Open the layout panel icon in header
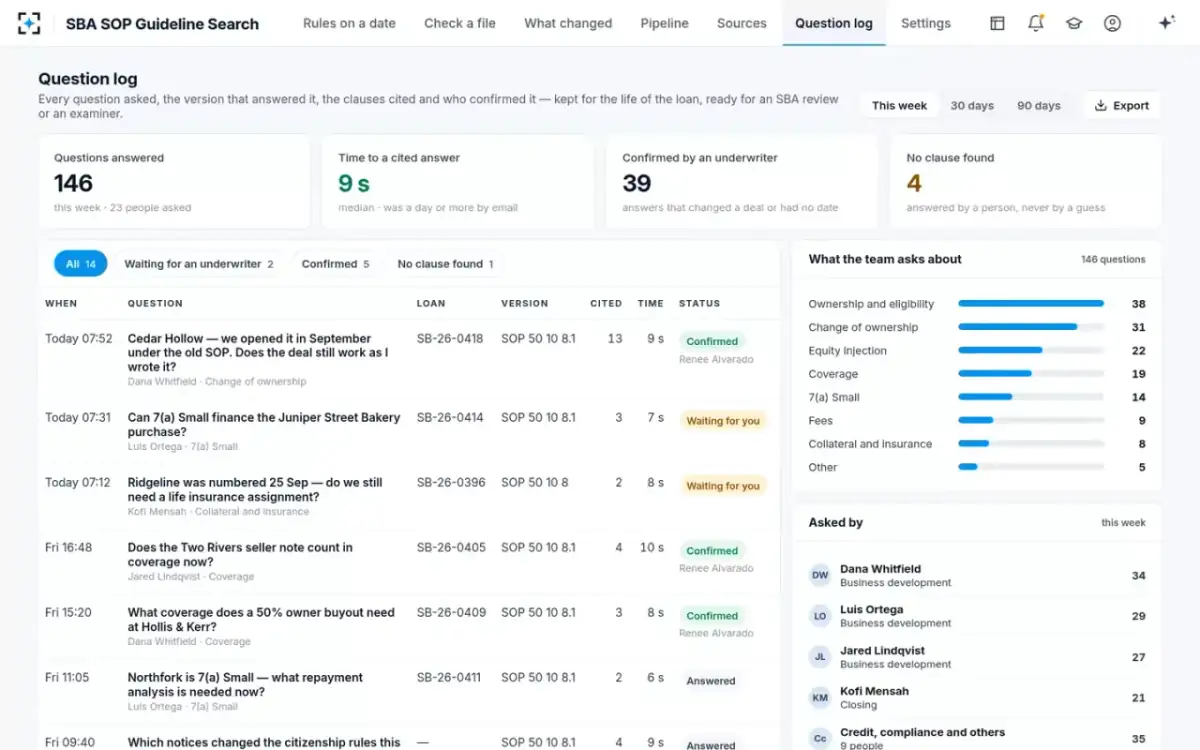This screenshot has width=1200, height=750. click(997, 23)
